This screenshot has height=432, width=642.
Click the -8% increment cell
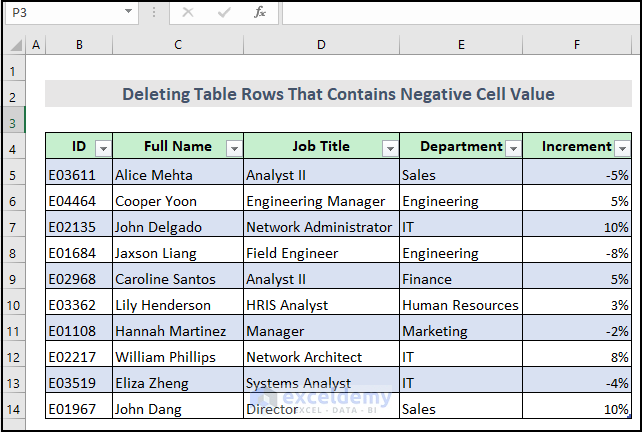[x=577, y=253]
